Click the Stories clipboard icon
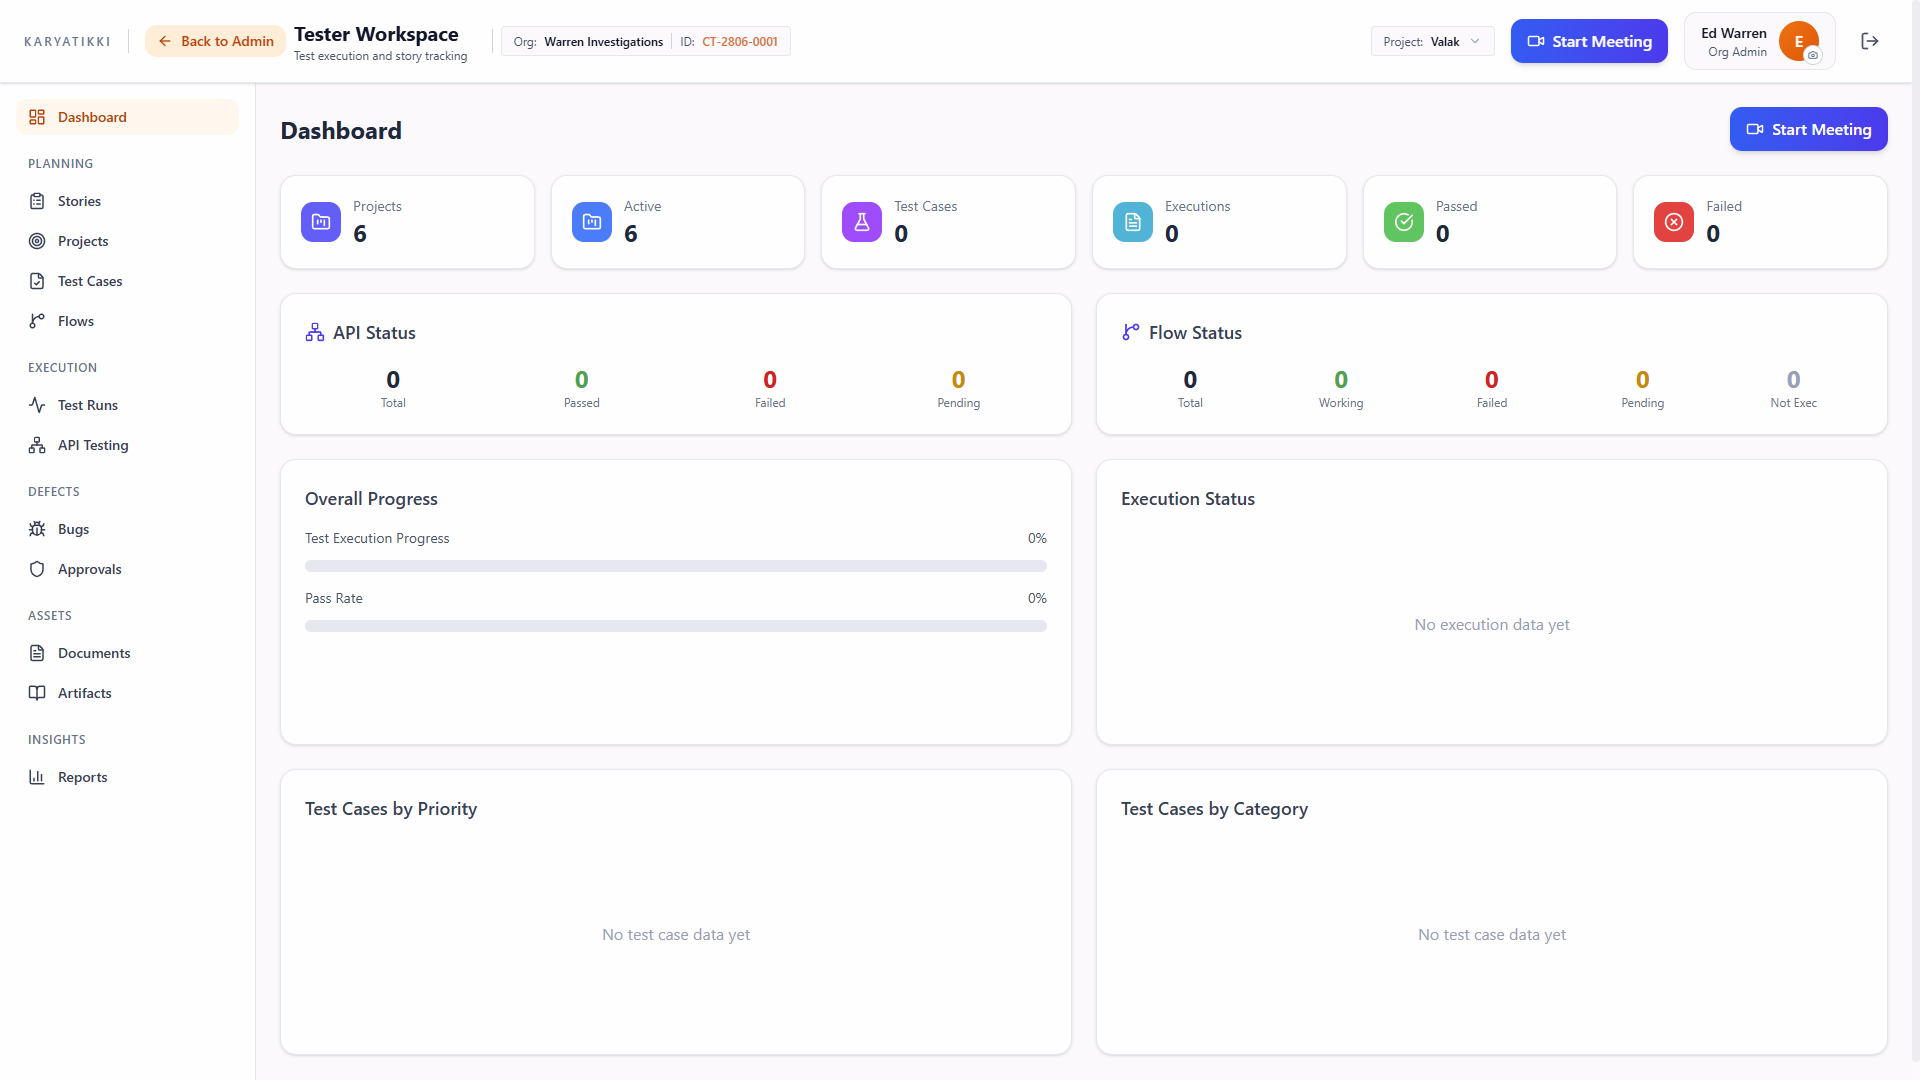The image size is (1920, 1080). click(37, 201)
